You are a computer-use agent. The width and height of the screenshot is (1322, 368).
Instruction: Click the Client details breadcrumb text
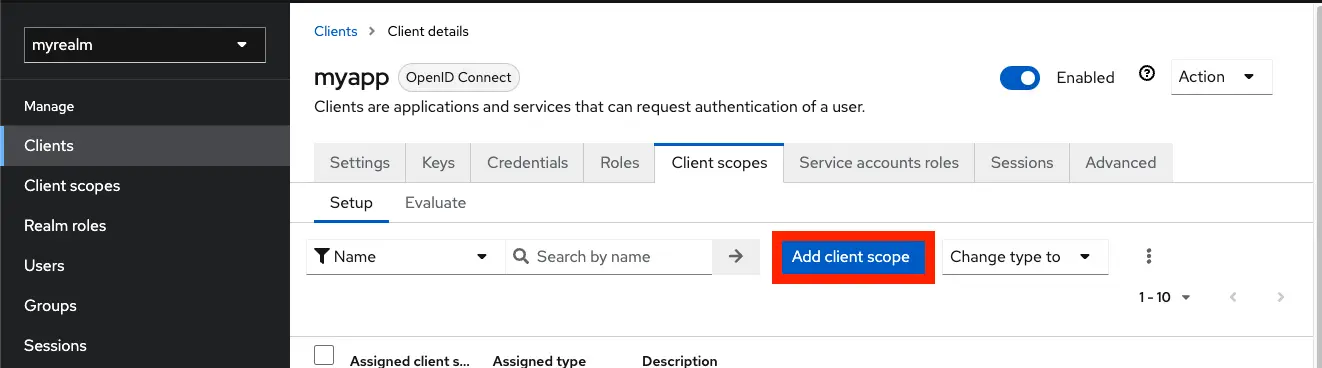(x=428, y=31)
